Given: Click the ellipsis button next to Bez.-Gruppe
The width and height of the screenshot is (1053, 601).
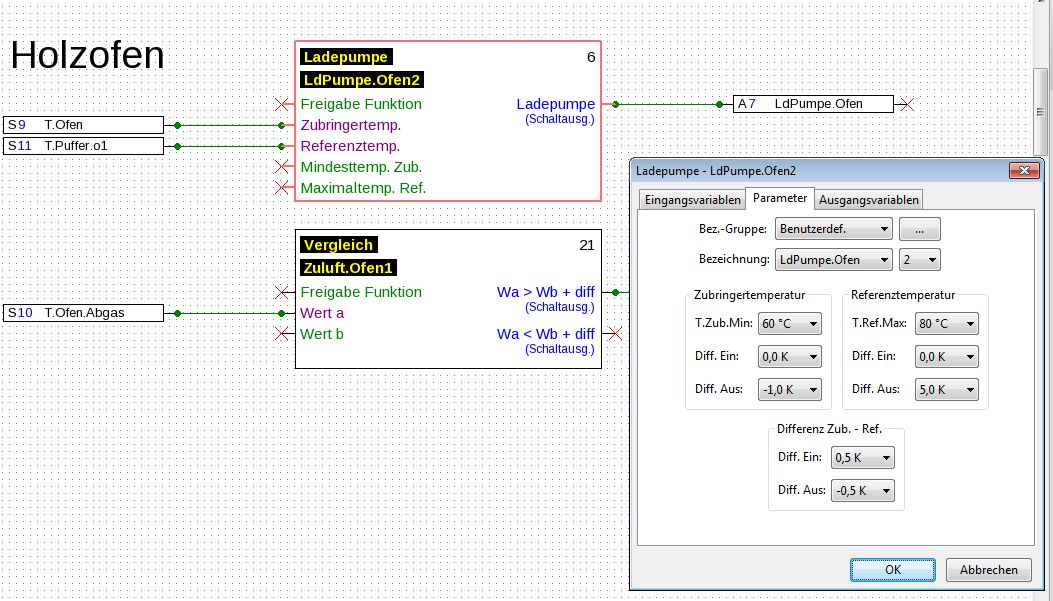Looking at the screenshot, I should pos(919,229).
